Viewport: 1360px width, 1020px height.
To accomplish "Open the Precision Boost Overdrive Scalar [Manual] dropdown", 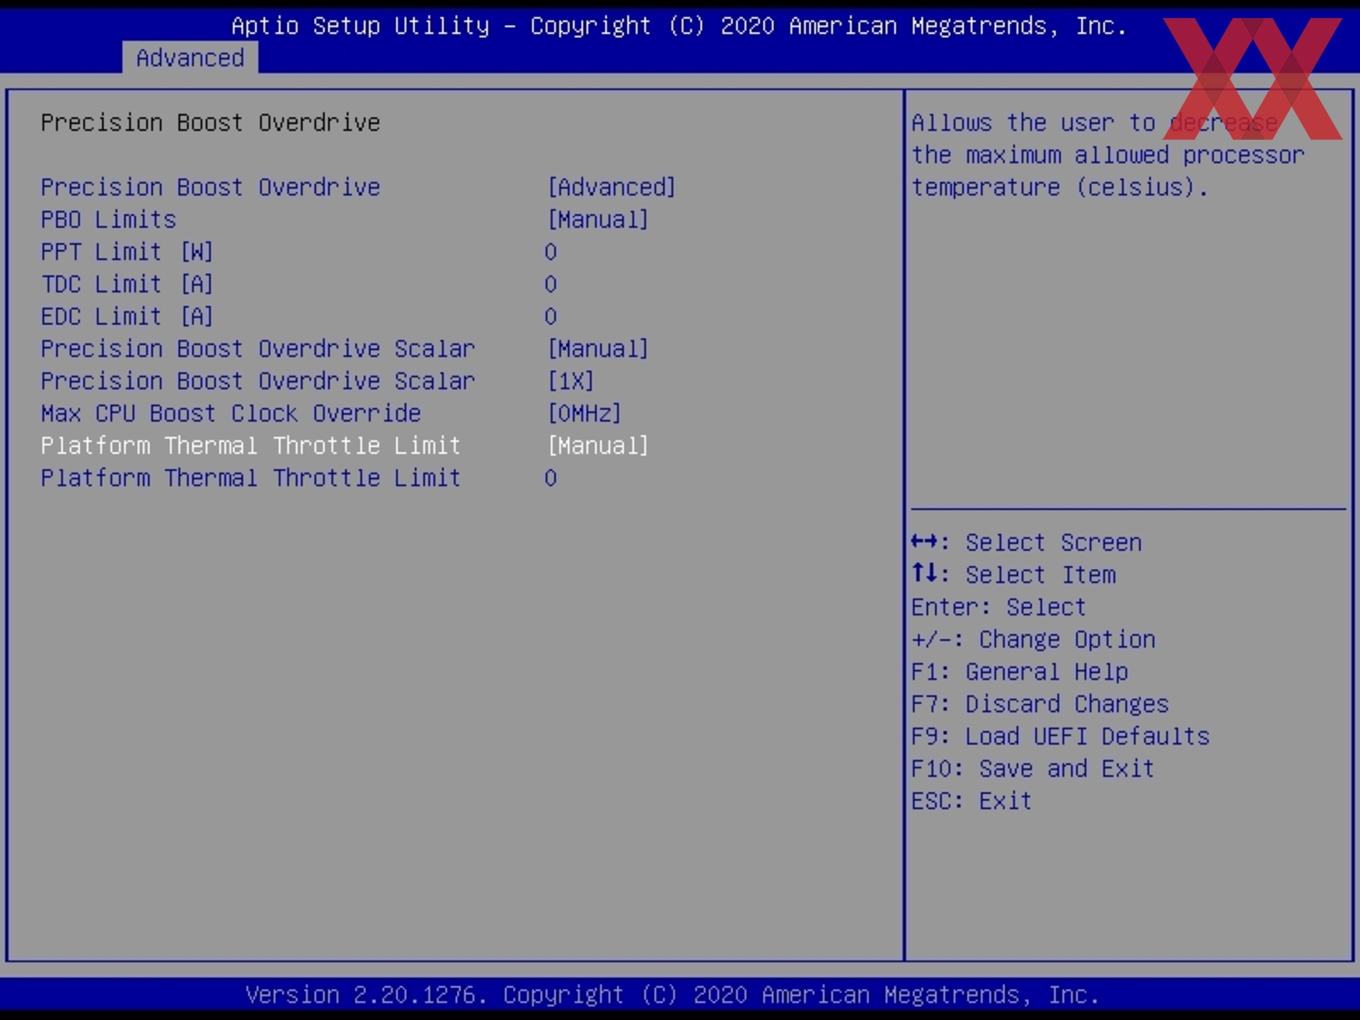I will 598,349.
